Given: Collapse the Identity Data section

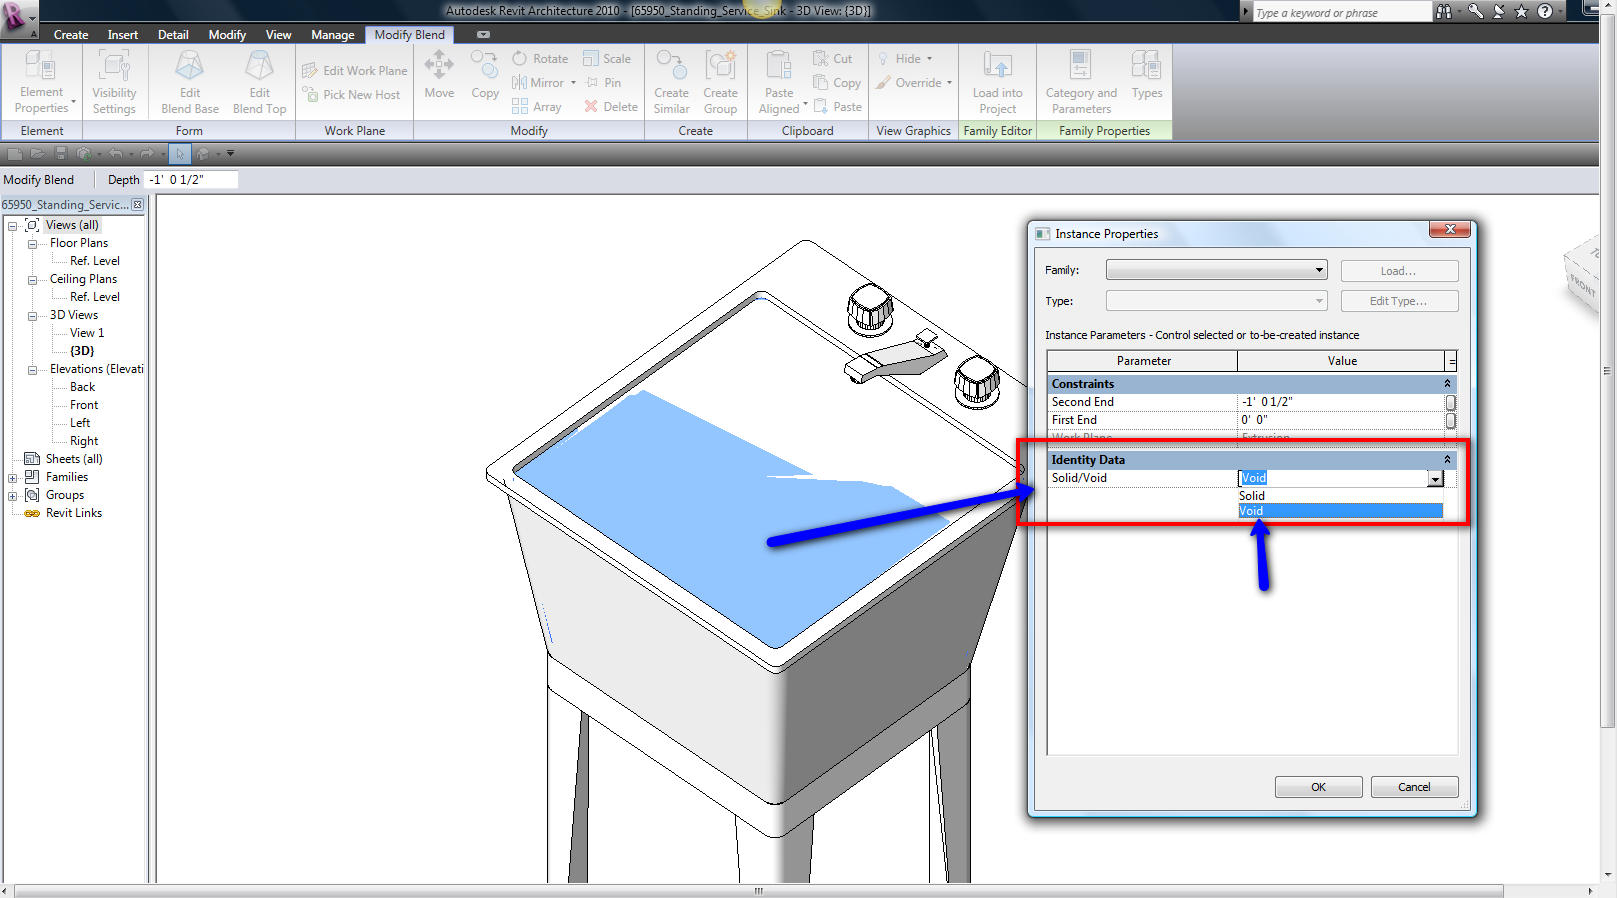Looking at the screenshot, I should [1447, 460].
